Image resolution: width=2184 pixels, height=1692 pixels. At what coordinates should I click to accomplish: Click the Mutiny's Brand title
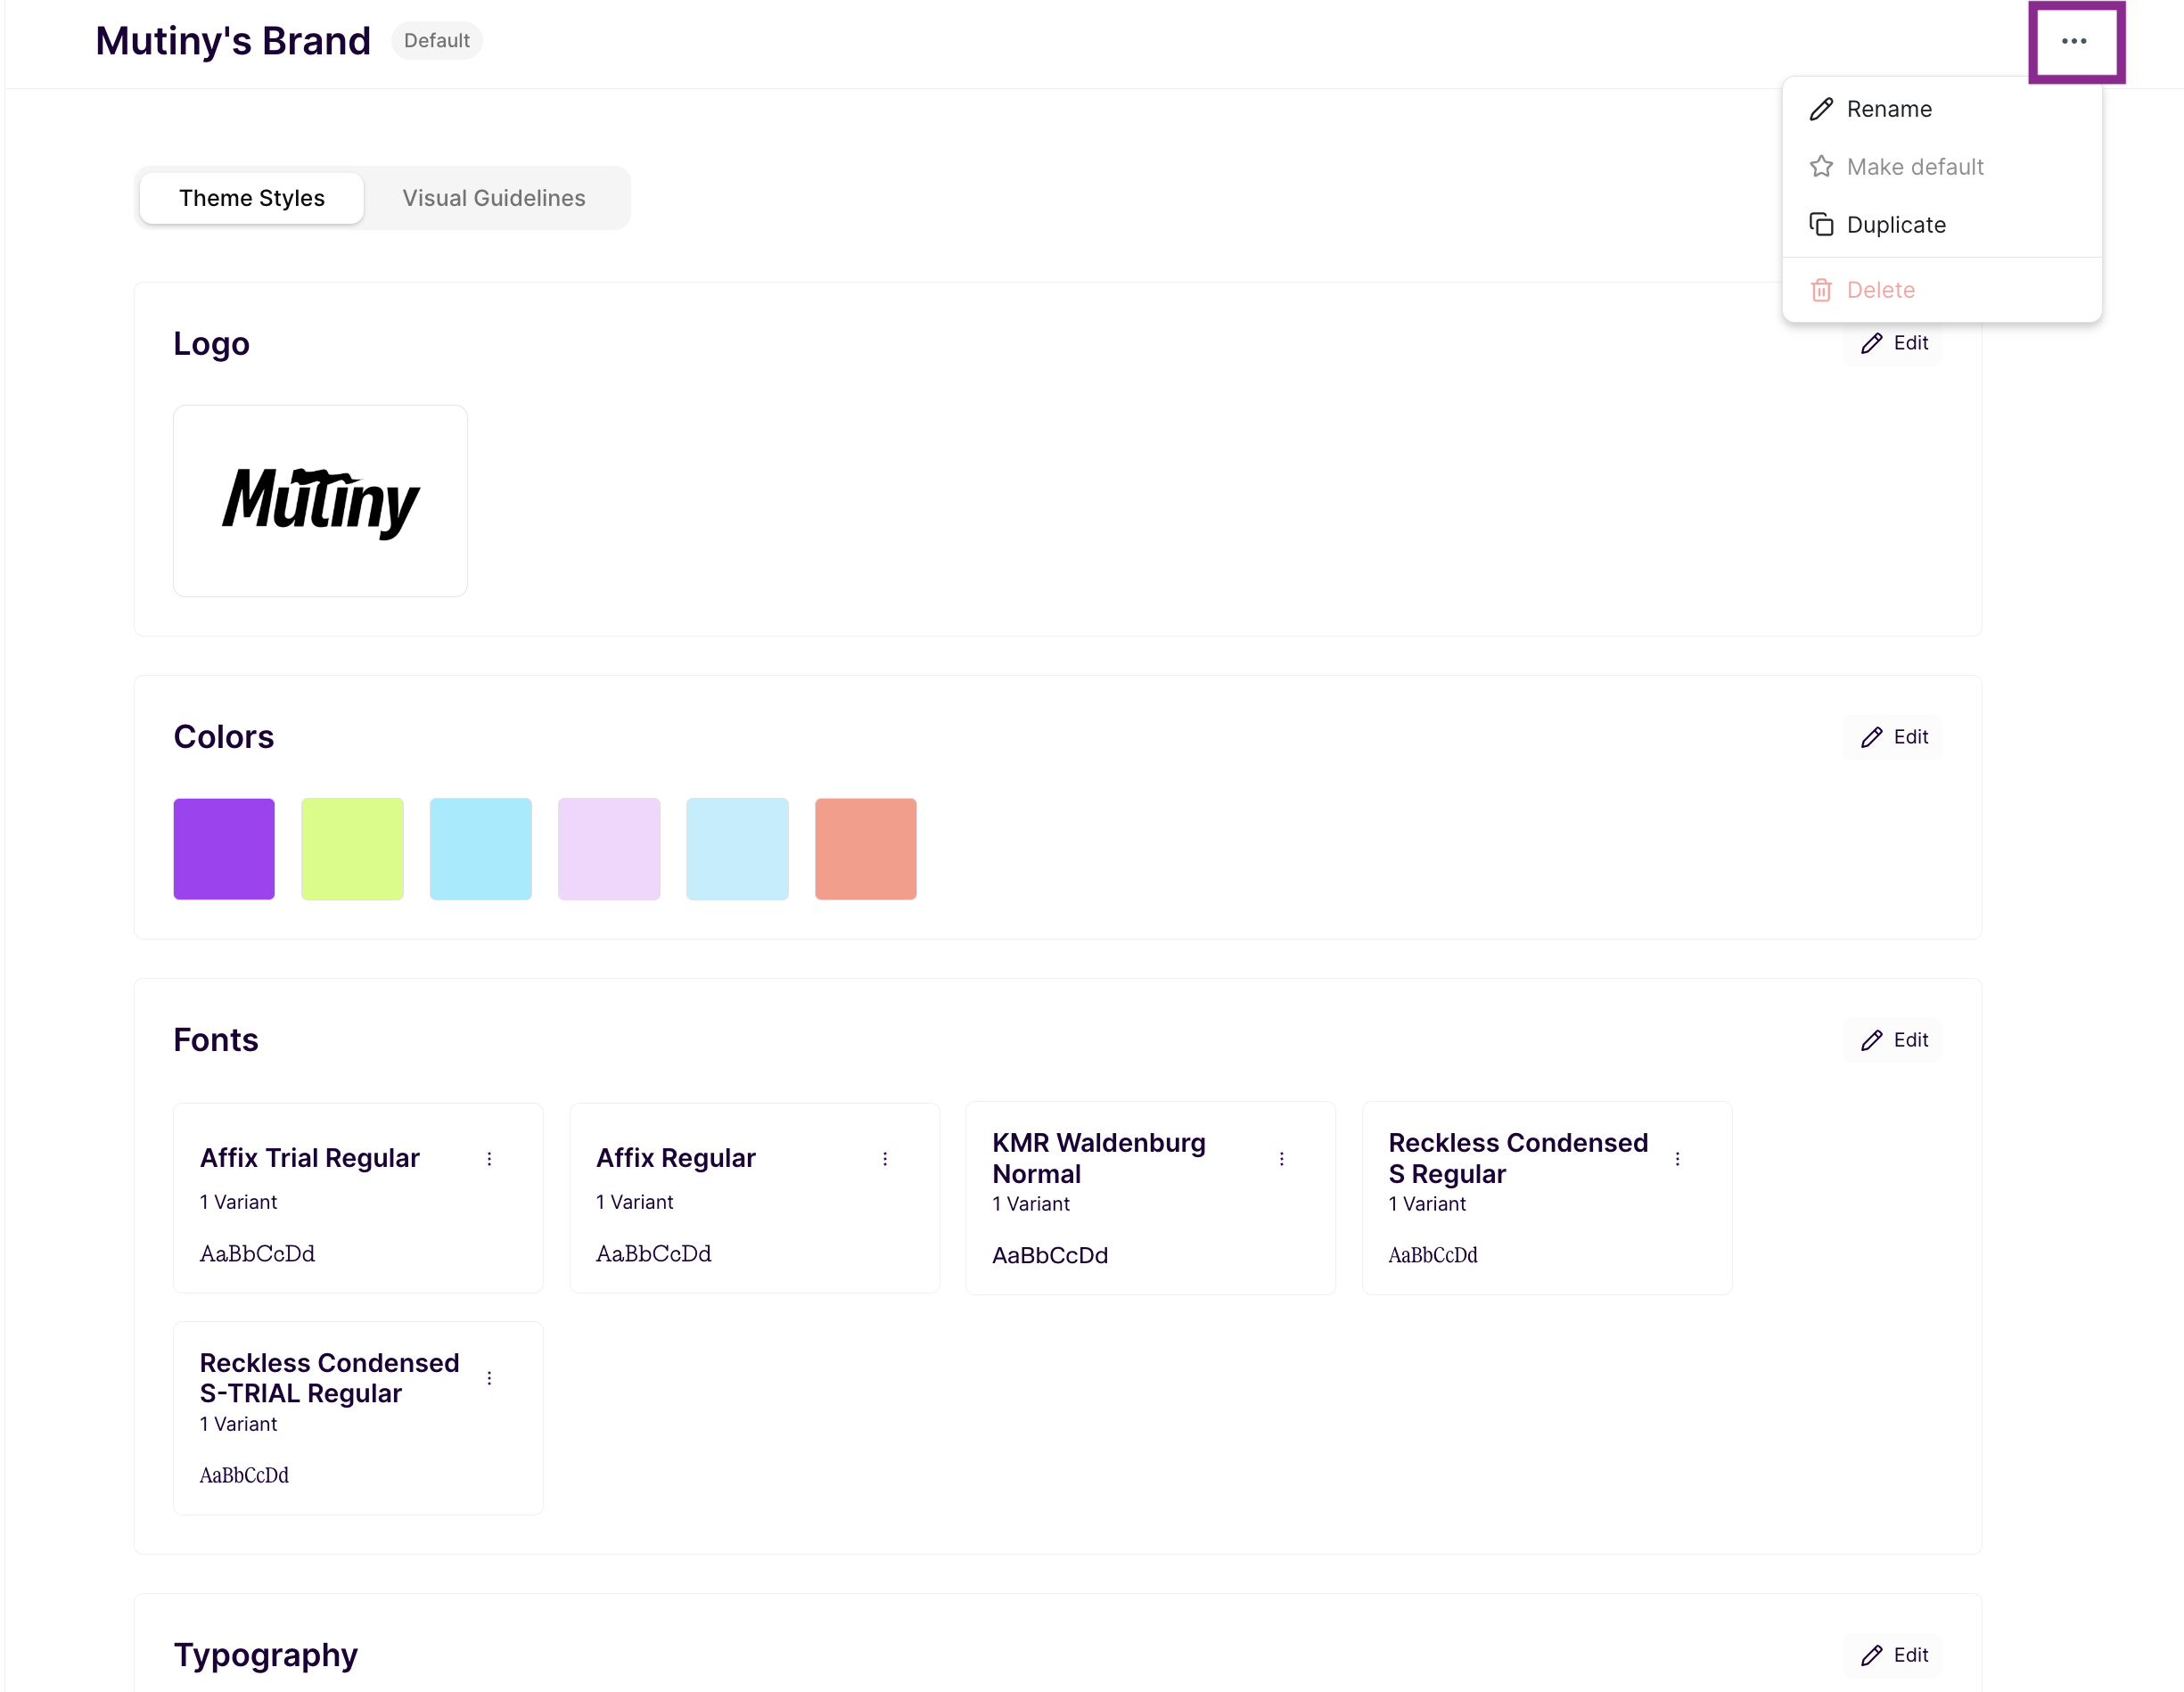[x=233, y=41]
